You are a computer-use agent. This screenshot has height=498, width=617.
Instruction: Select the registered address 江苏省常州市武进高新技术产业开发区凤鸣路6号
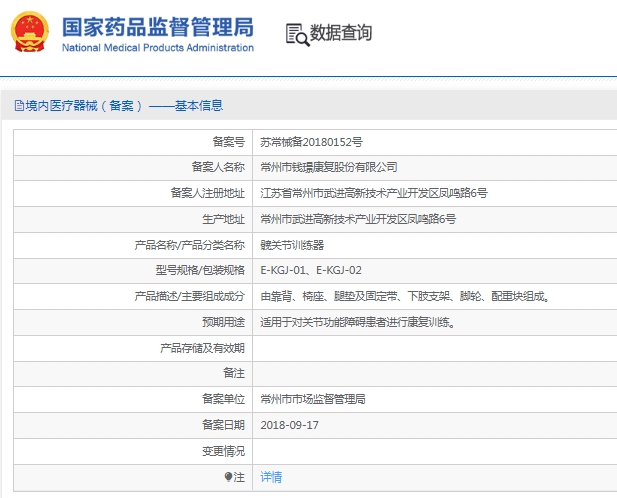tap(373, 193)
